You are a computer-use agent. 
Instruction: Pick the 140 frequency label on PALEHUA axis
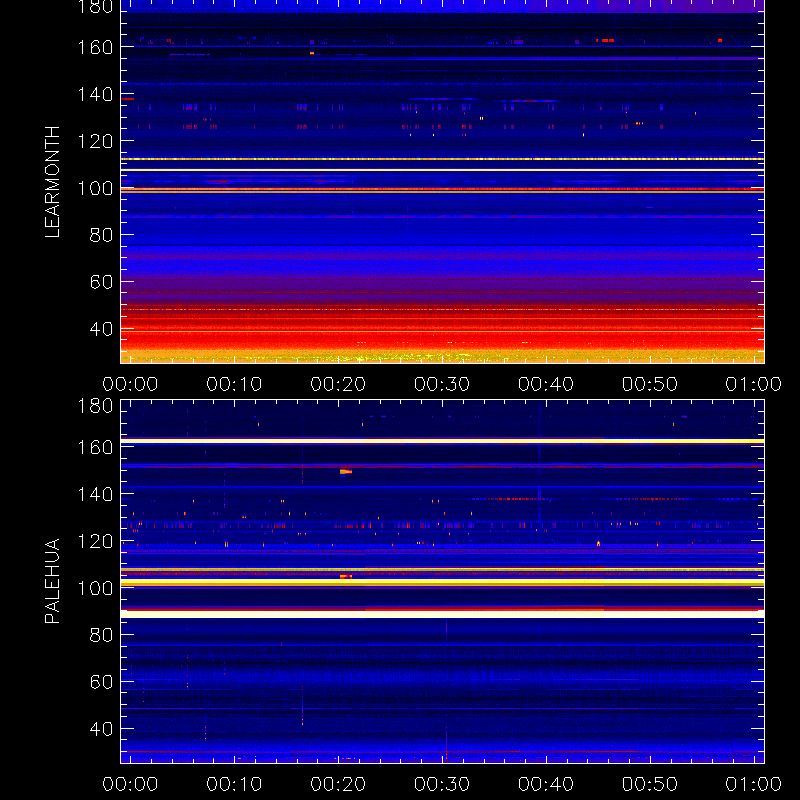point(95,494)
